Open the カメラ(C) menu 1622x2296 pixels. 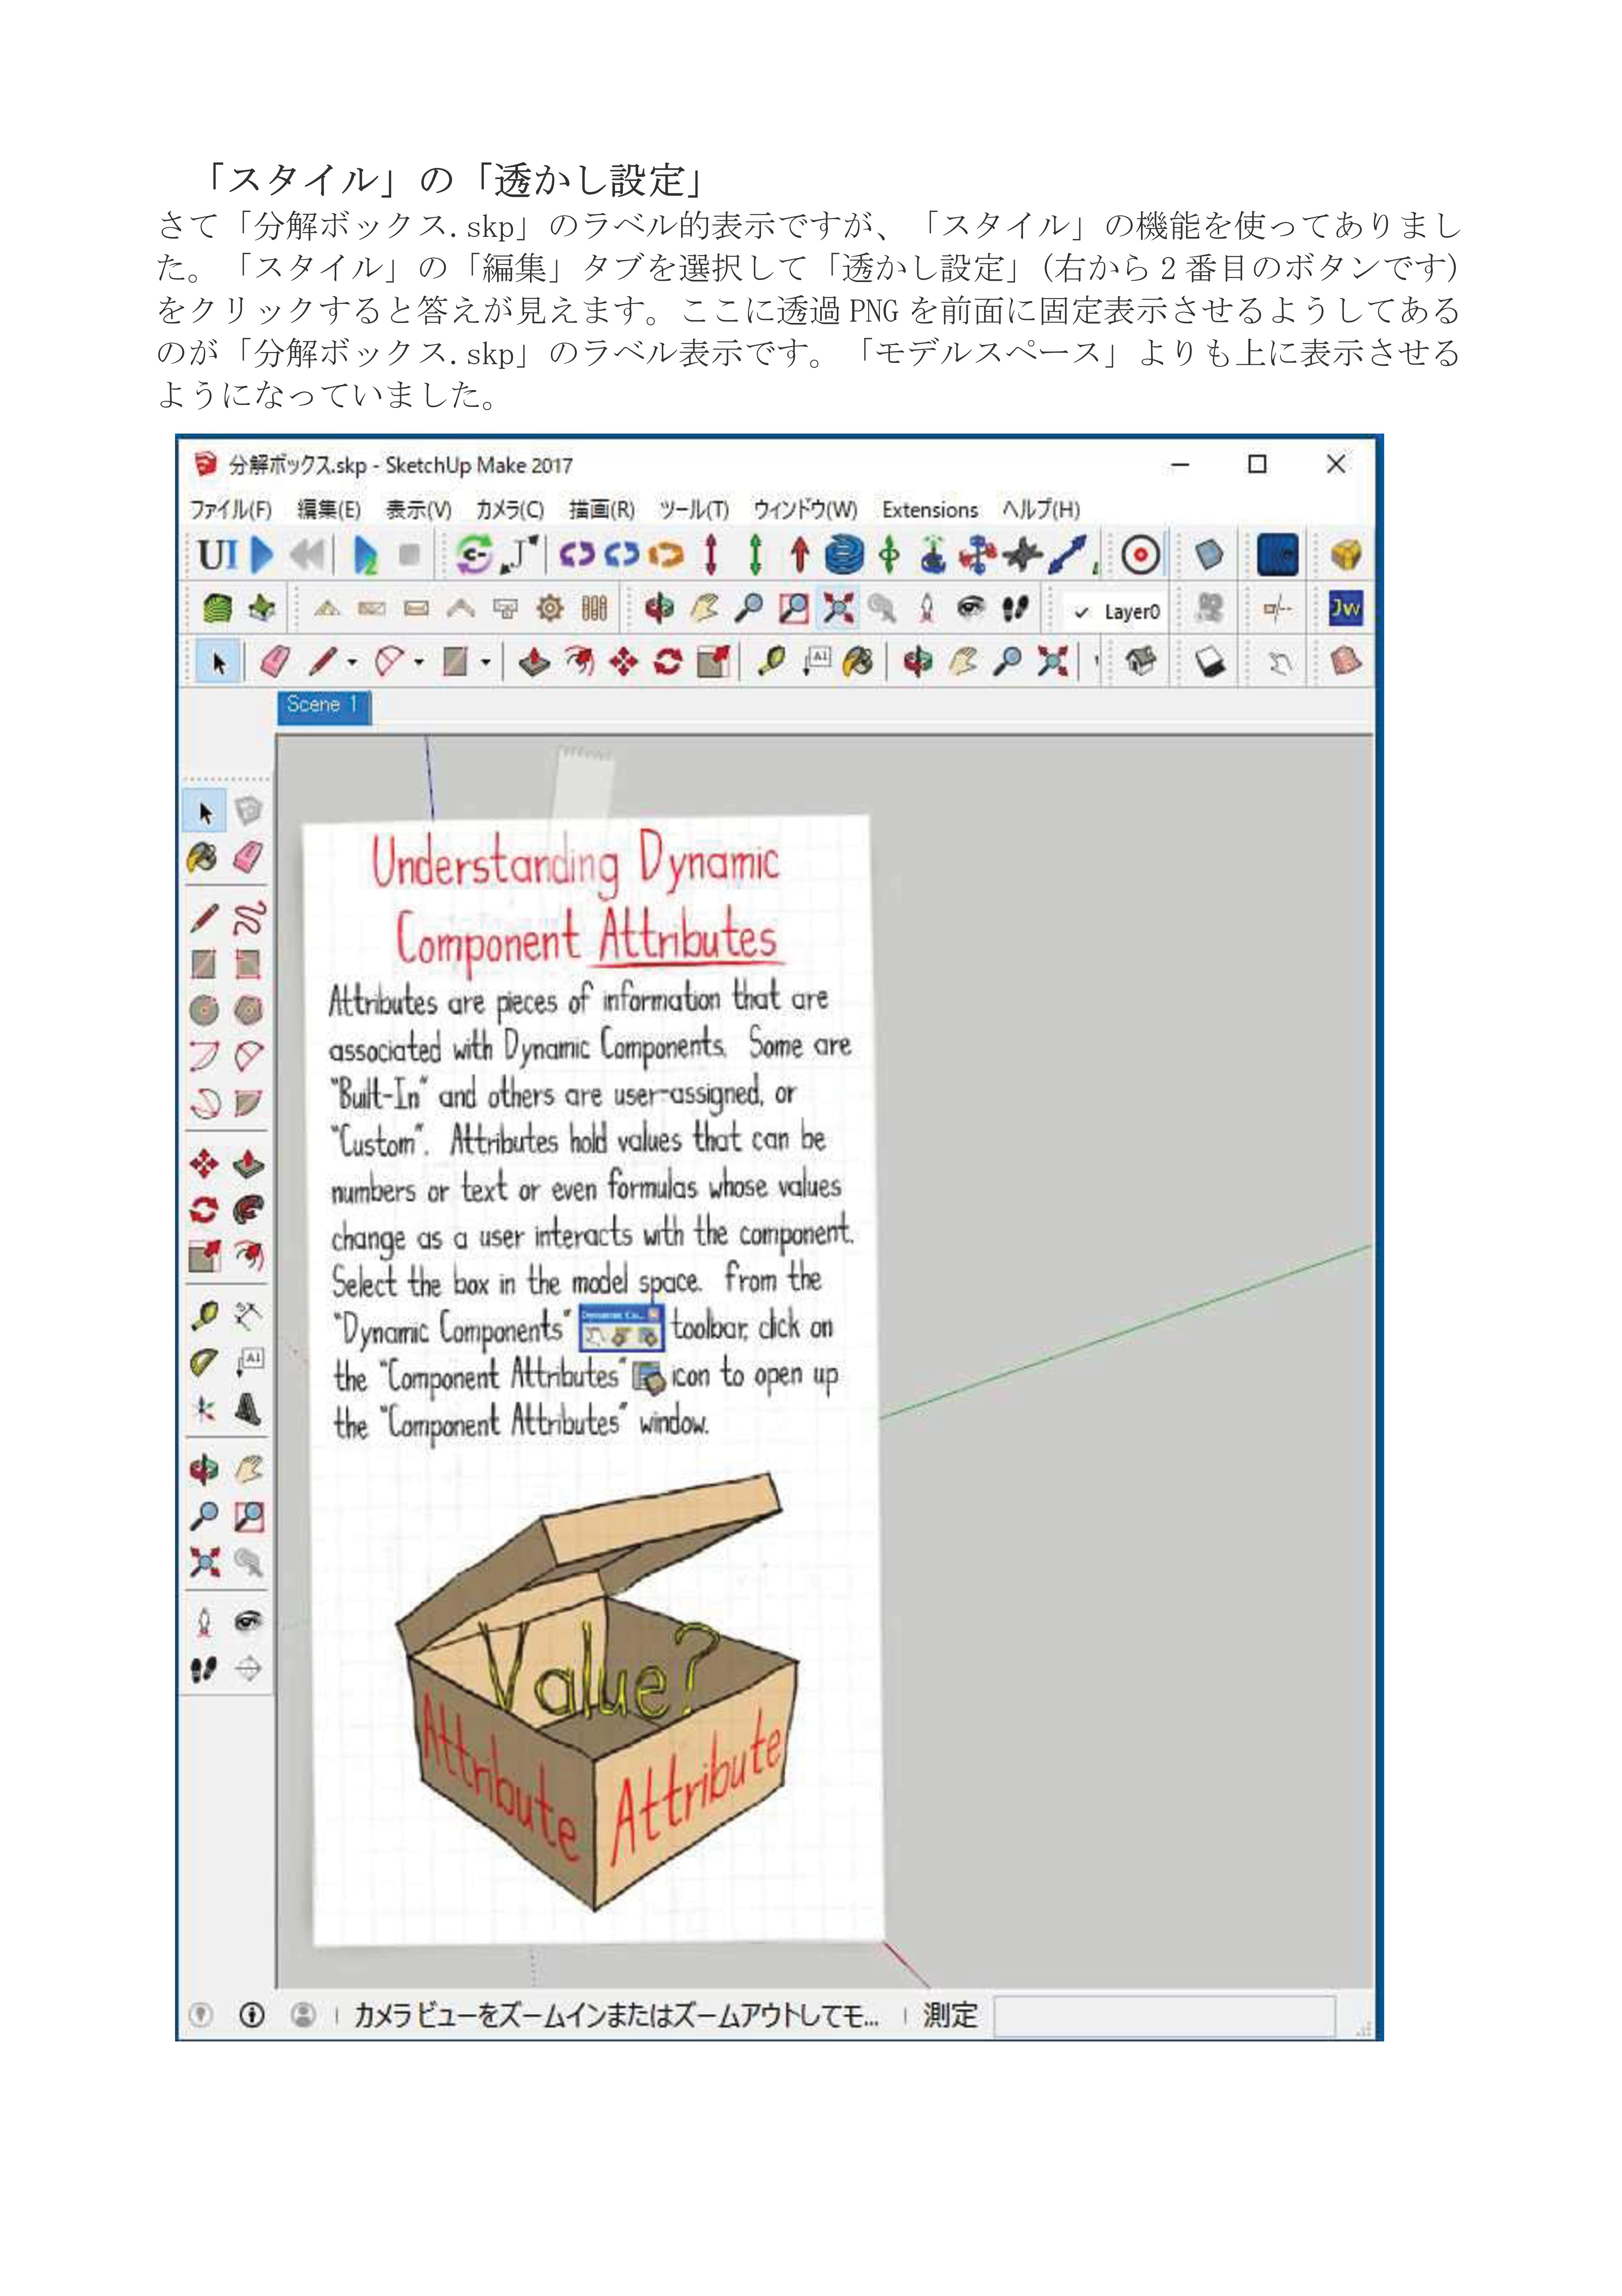click(x=510, y=510)
